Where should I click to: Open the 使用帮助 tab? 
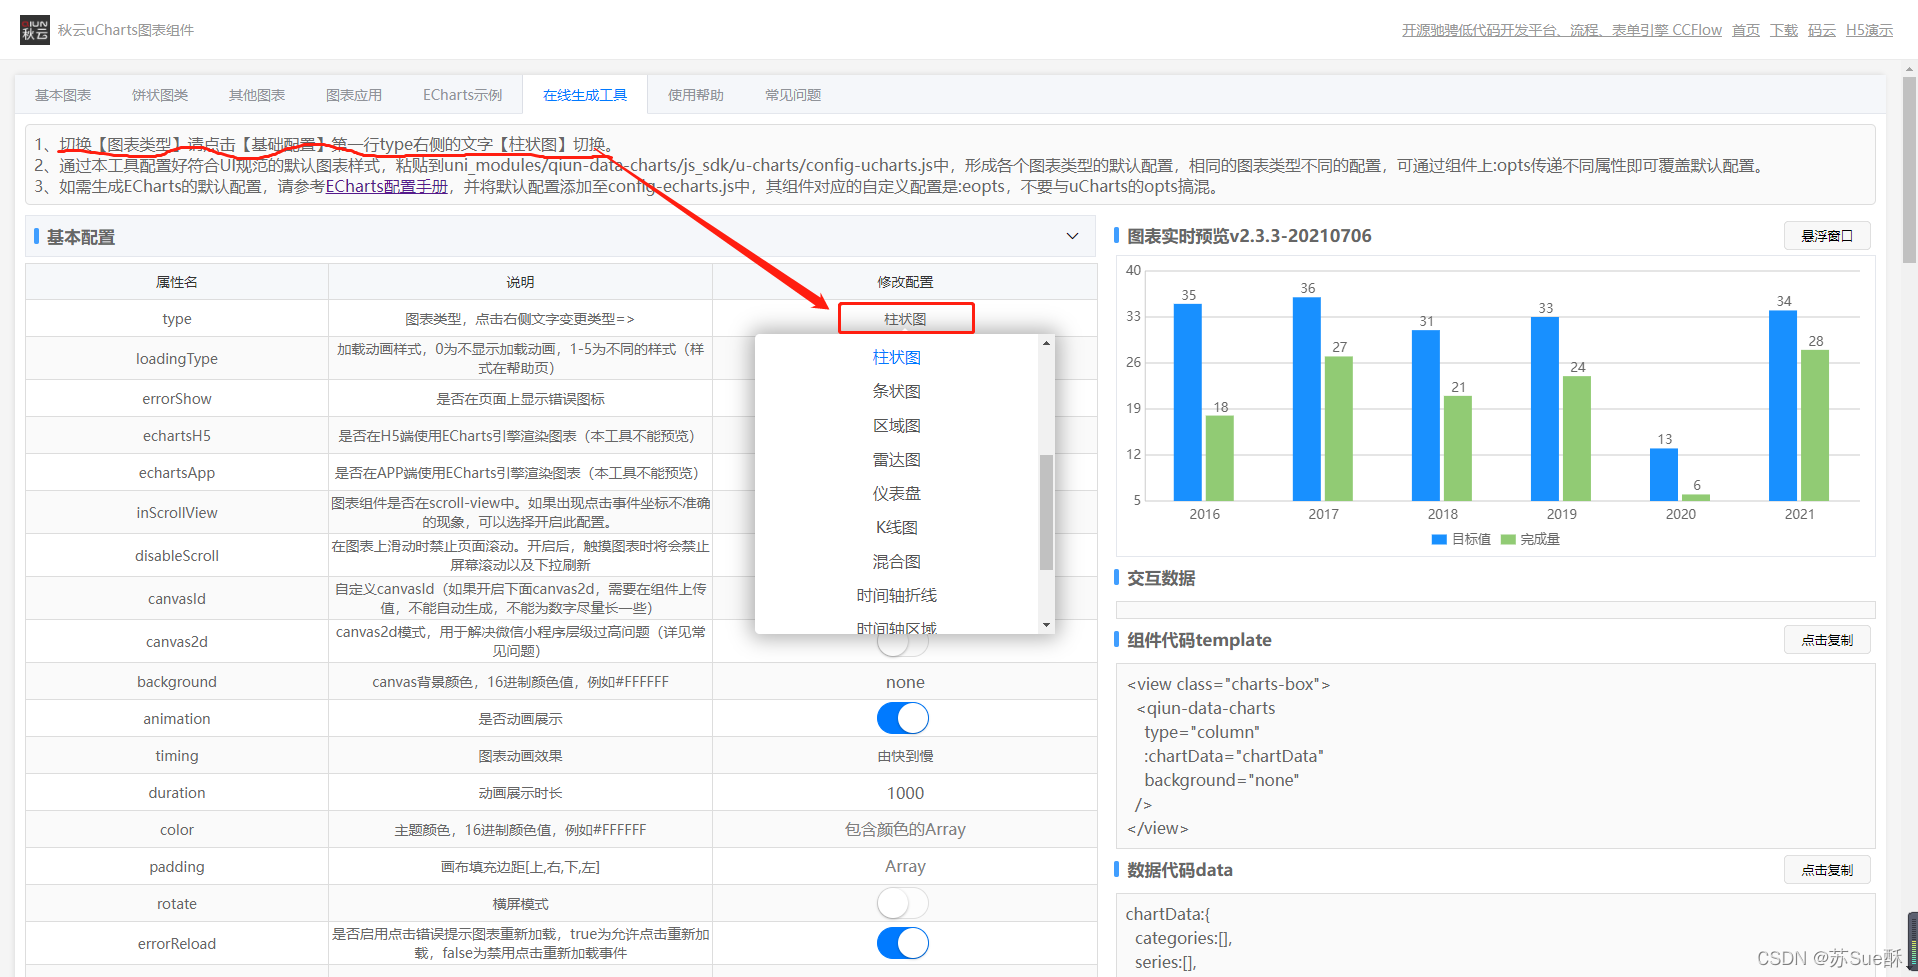point(696,95)
